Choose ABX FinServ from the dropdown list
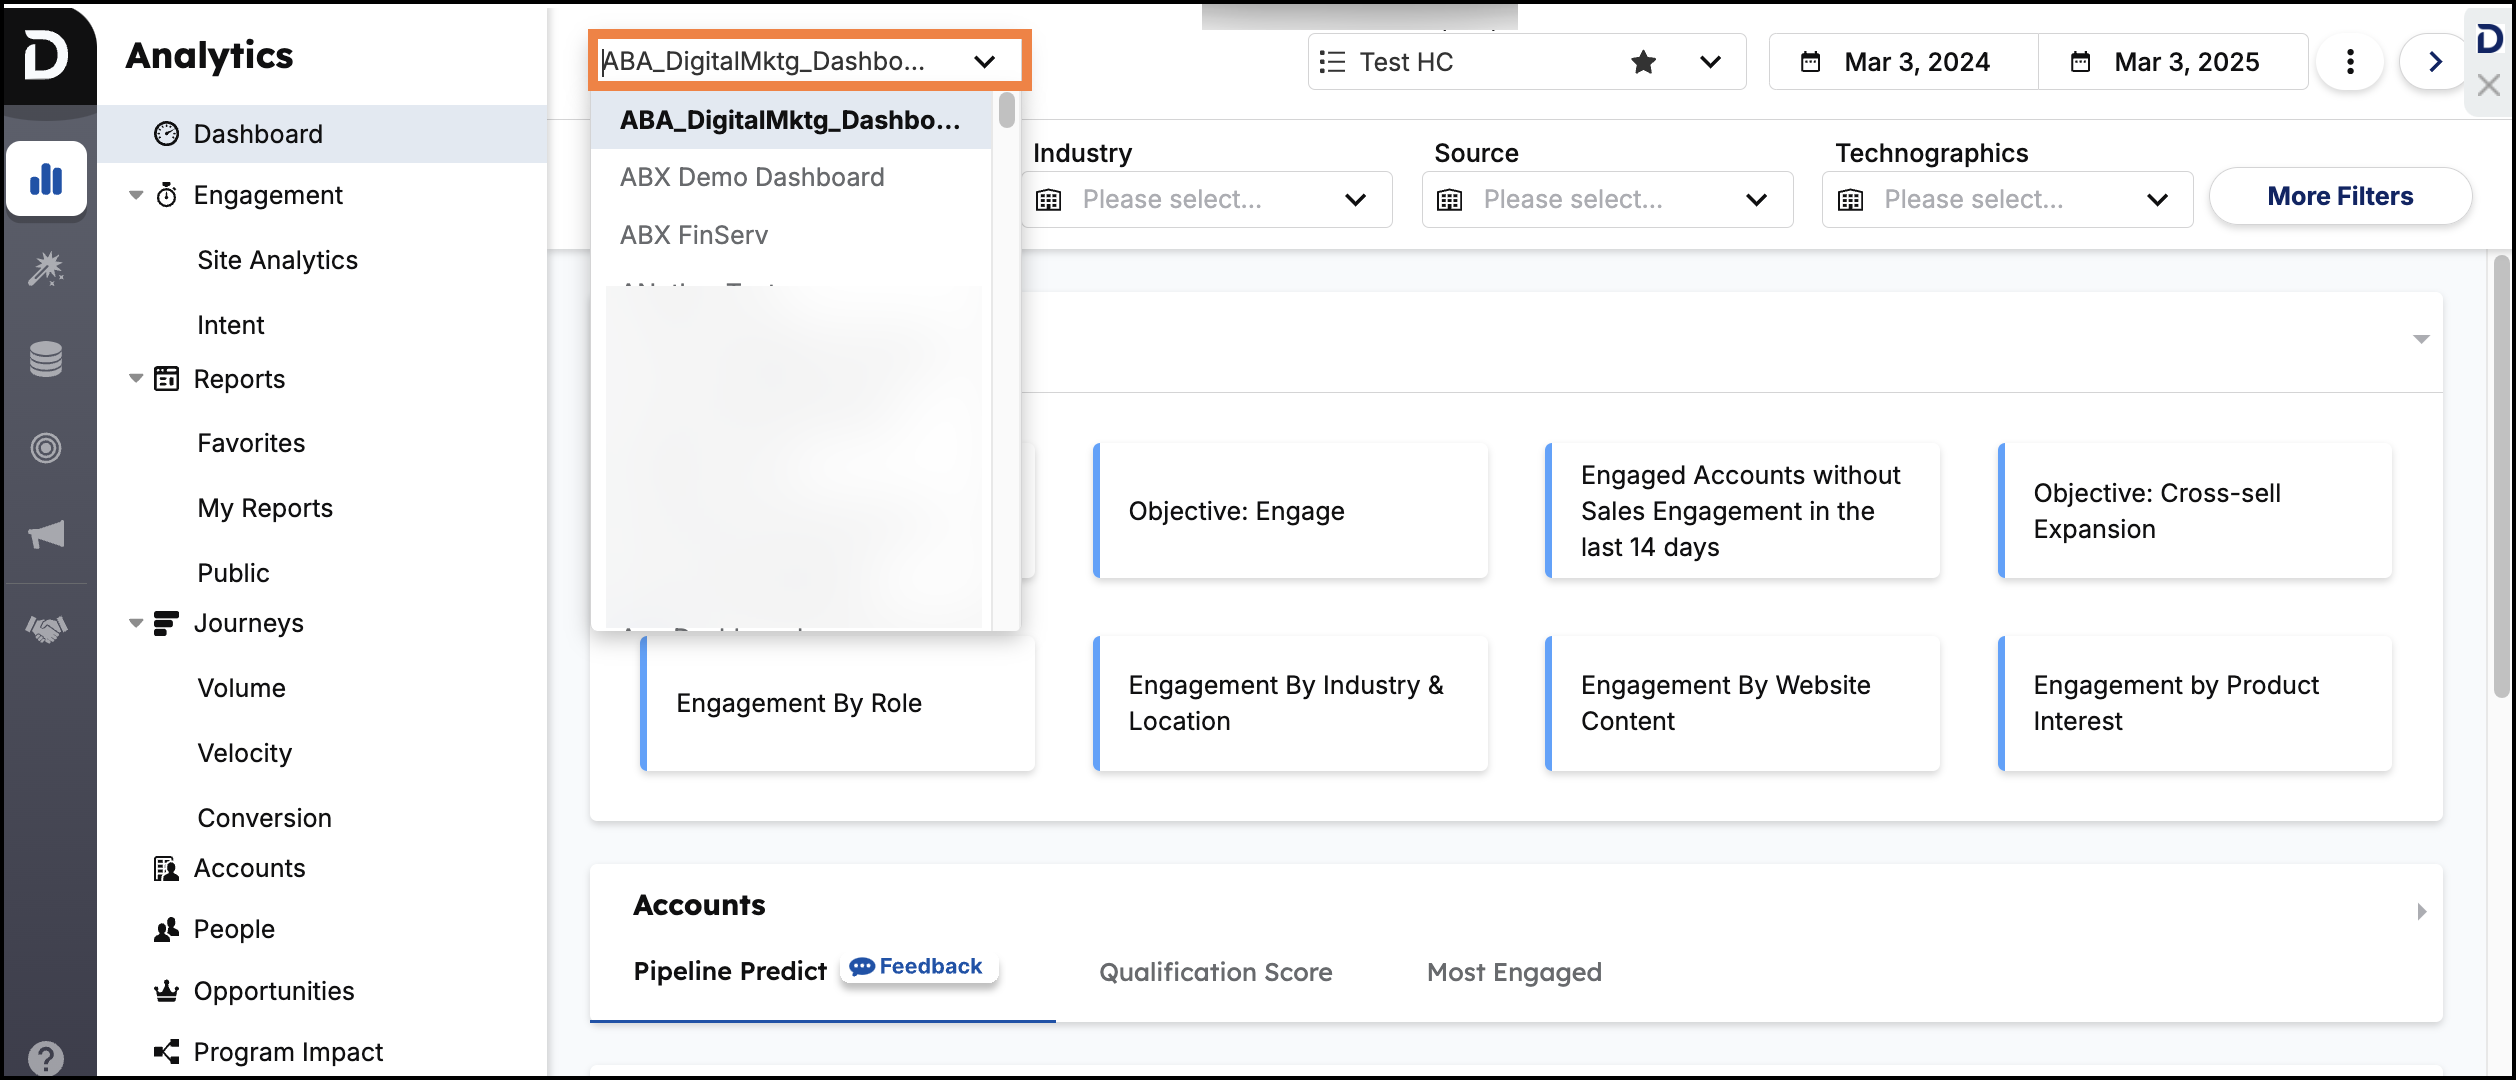2516x1080 pixels. click(791, 235)
